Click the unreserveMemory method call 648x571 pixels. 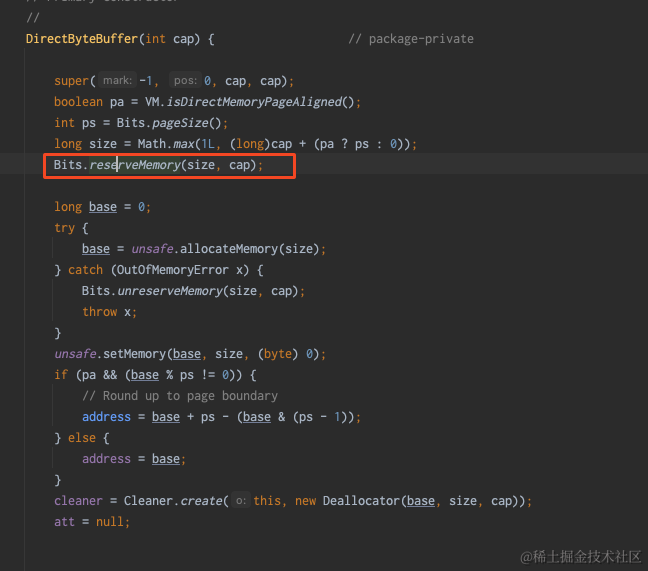point(170,291)
